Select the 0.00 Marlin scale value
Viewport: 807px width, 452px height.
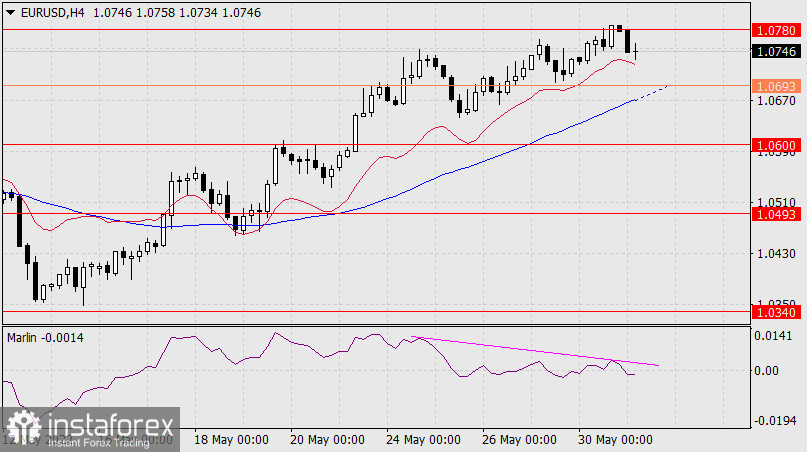[x=766, y=371]
